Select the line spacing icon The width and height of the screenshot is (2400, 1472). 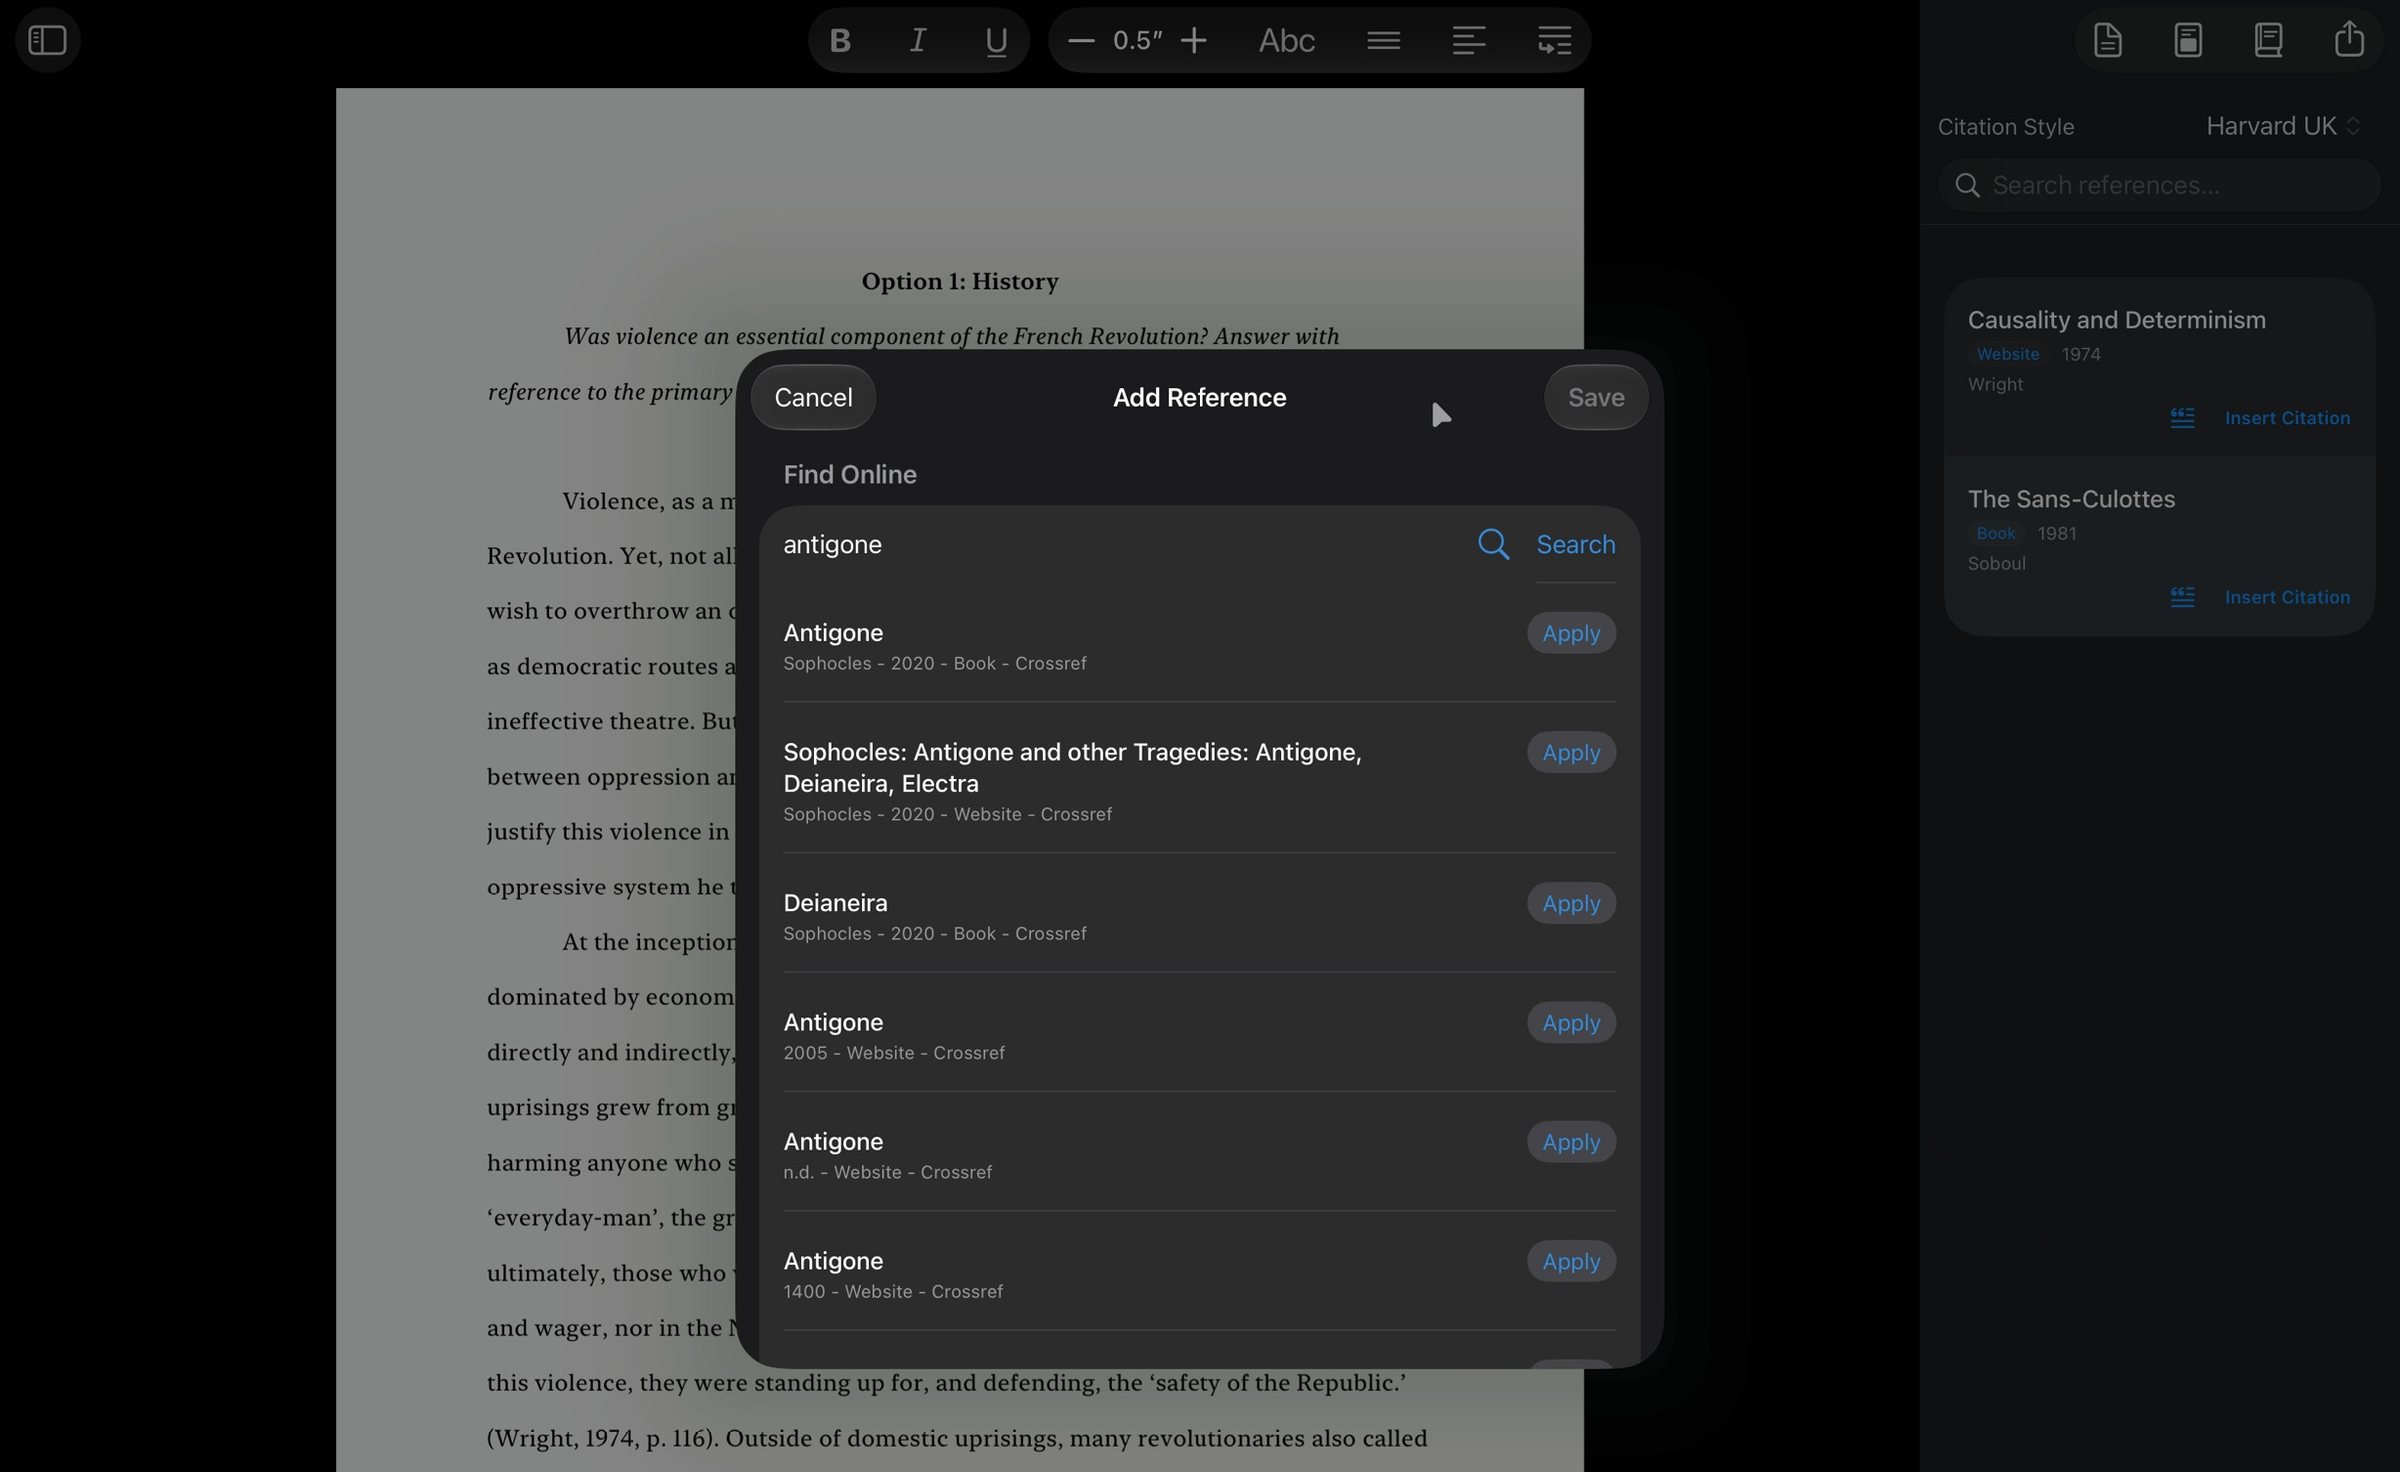coord(1383,40)
